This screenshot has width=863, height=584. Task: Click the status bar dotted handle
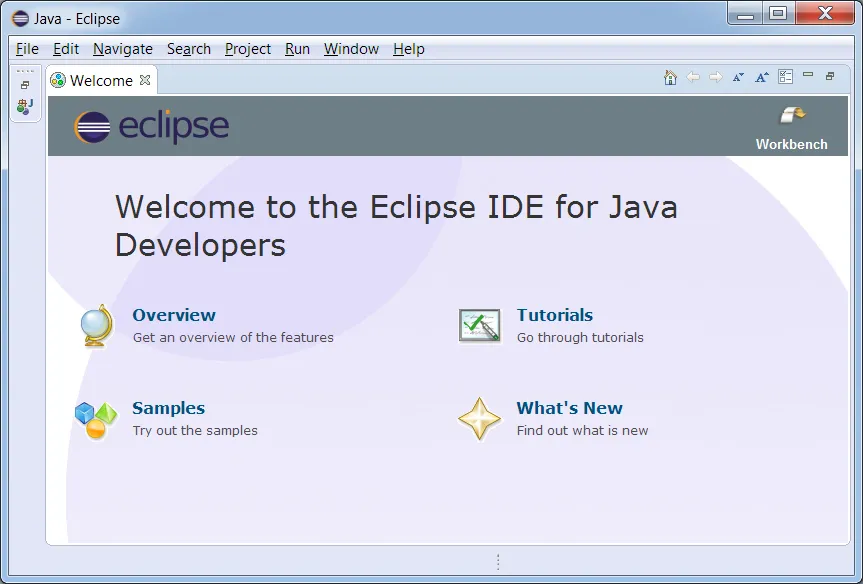498,562
